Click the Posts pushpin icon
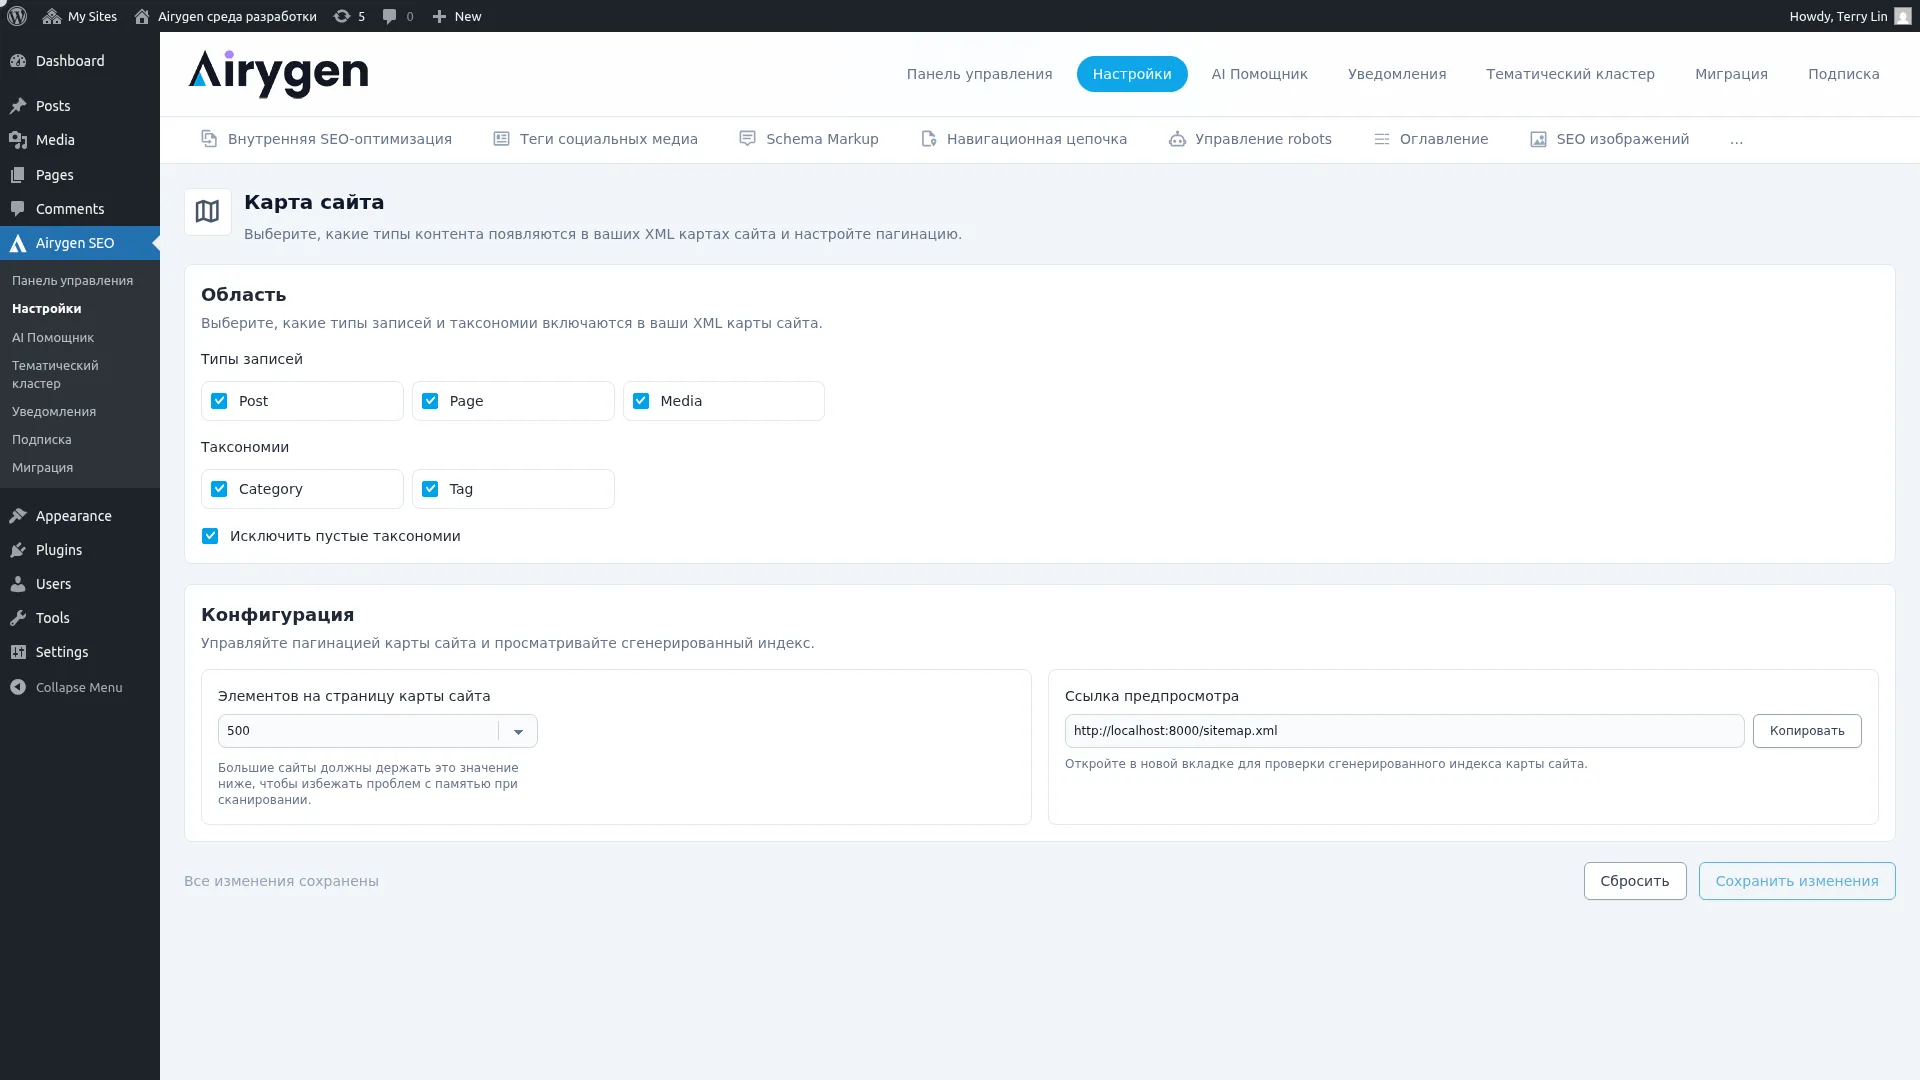Screen dimensions: 1920x1080 (x=18, y=106)
